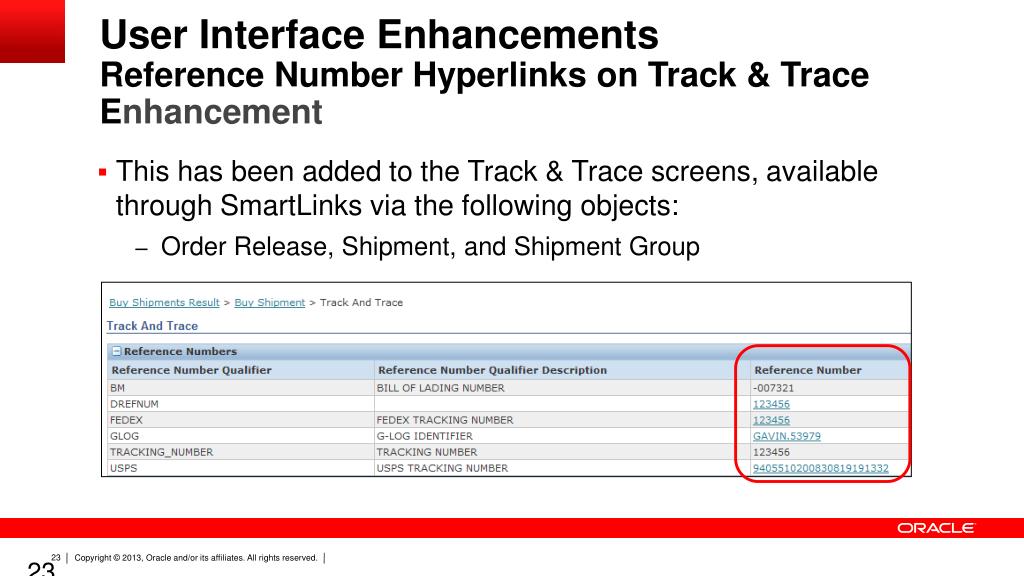Select the Reference Number Qualifier column header
1024x576 pixels.
tap(191, 370)
